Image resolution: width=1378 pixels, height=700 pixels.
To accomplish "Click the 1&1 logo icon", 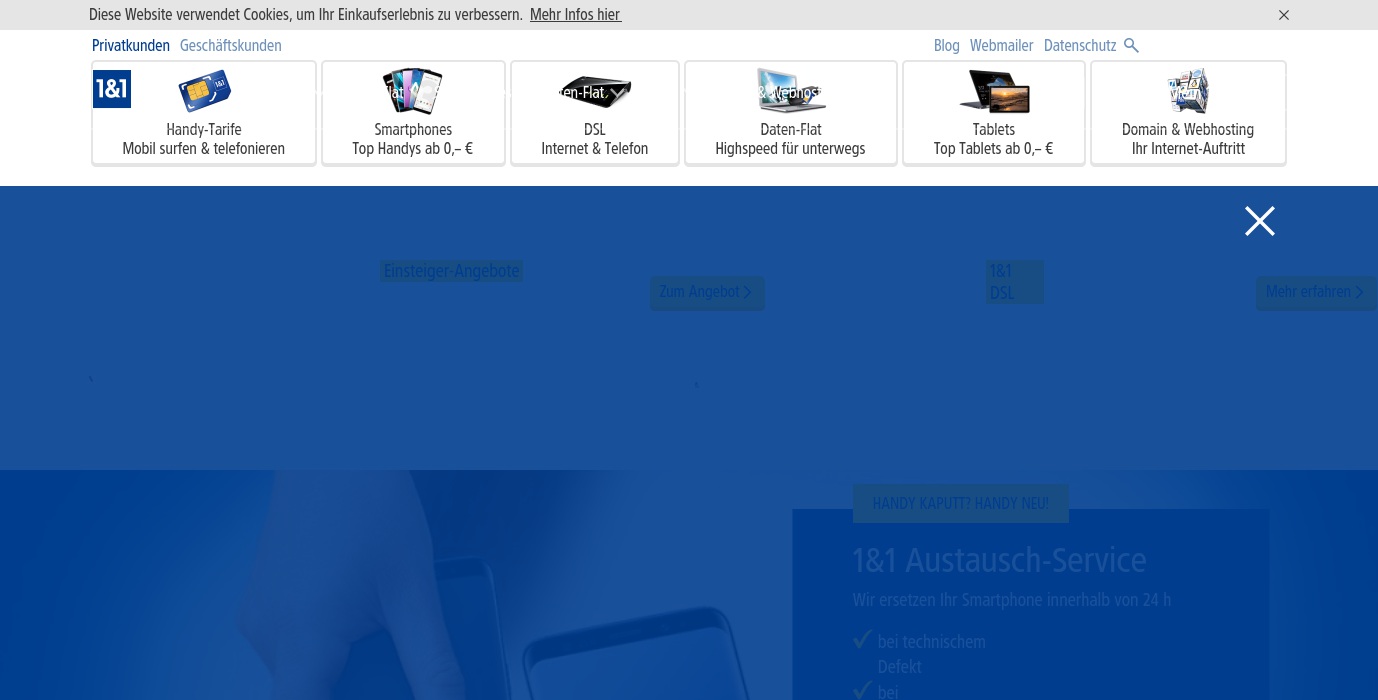I will tap(112, 89).
